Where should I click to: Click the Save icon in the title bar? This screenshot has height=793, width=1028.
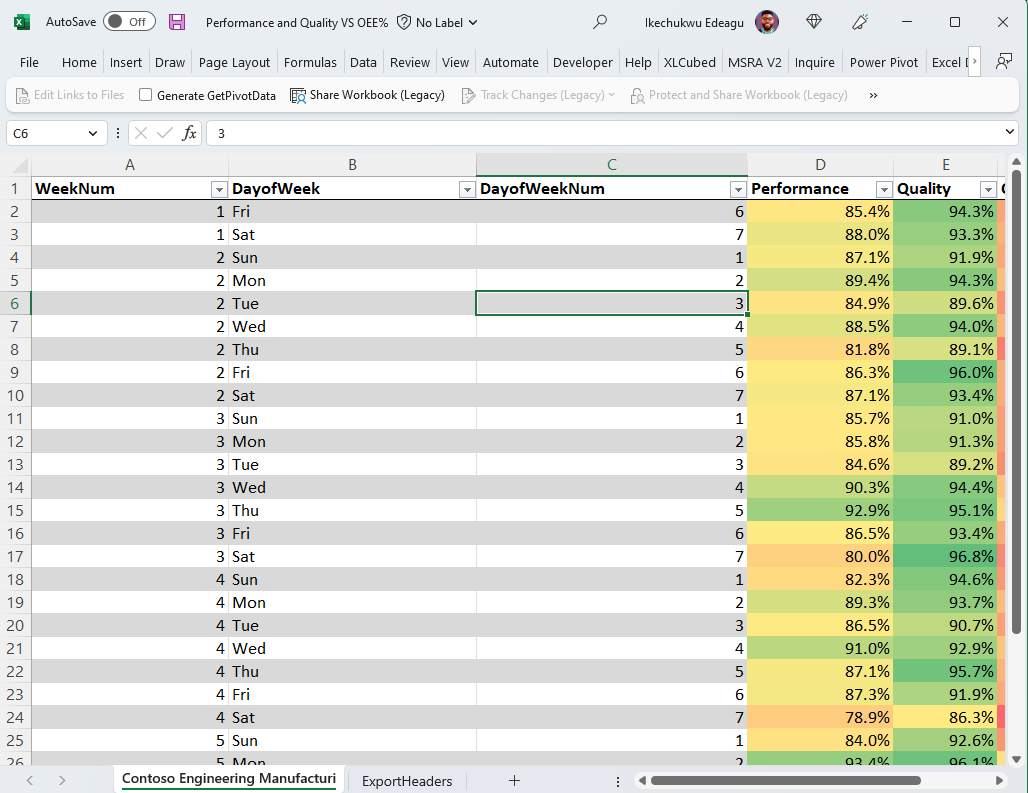pos(178,21)
